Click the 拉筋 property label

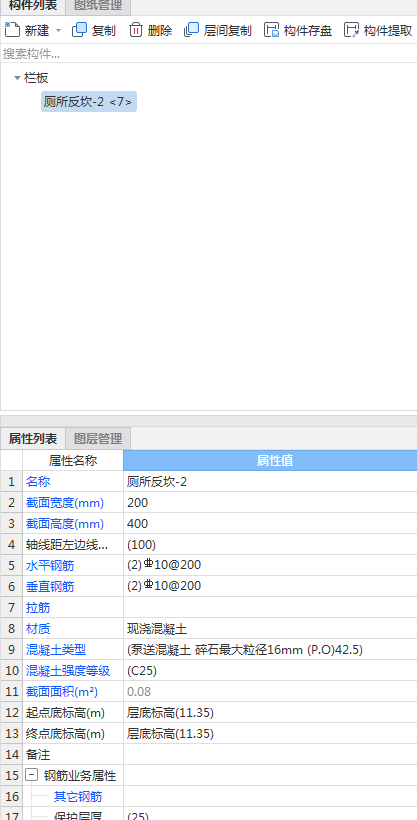click(x=38, y=607)
